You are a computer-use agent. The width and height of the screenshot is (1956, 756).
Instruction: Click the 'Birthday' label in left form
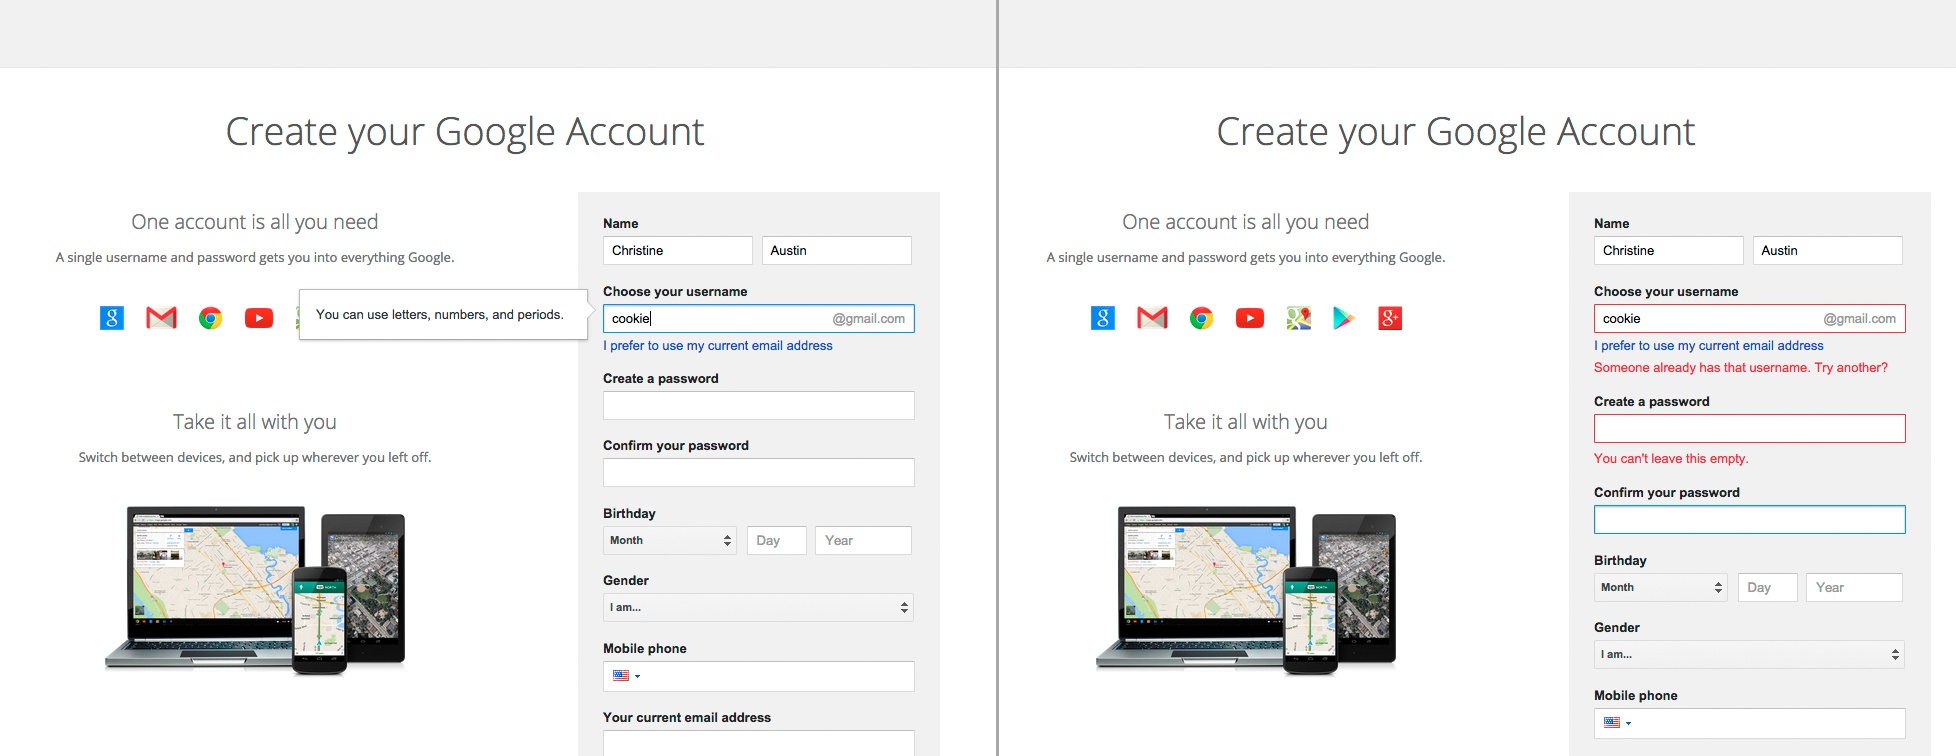tap(629, 514)
